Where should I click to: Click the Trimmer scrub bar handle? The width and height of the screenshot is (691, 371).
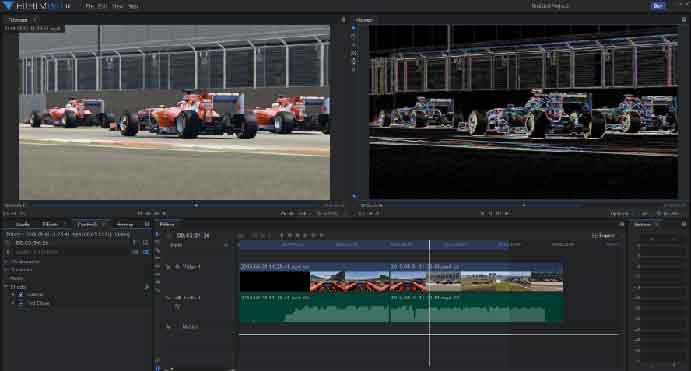(x=196, y=205)
